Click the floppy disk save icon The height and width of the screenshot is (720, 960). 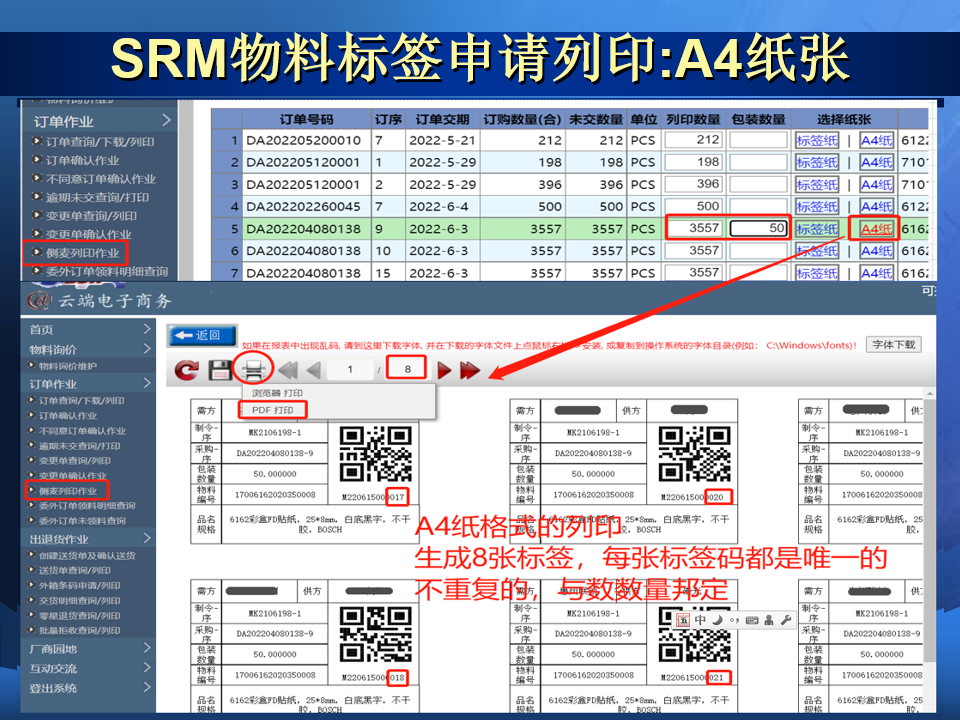[x=219, y=370]
